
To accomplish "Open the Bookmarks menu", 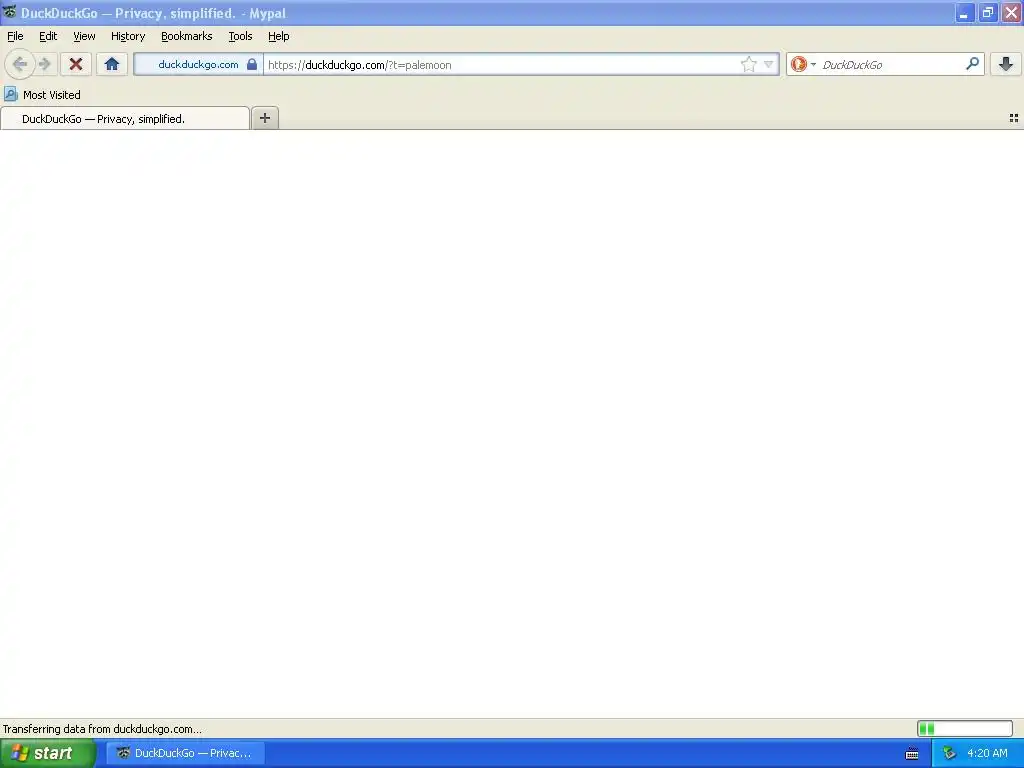I will coord(186,36).
